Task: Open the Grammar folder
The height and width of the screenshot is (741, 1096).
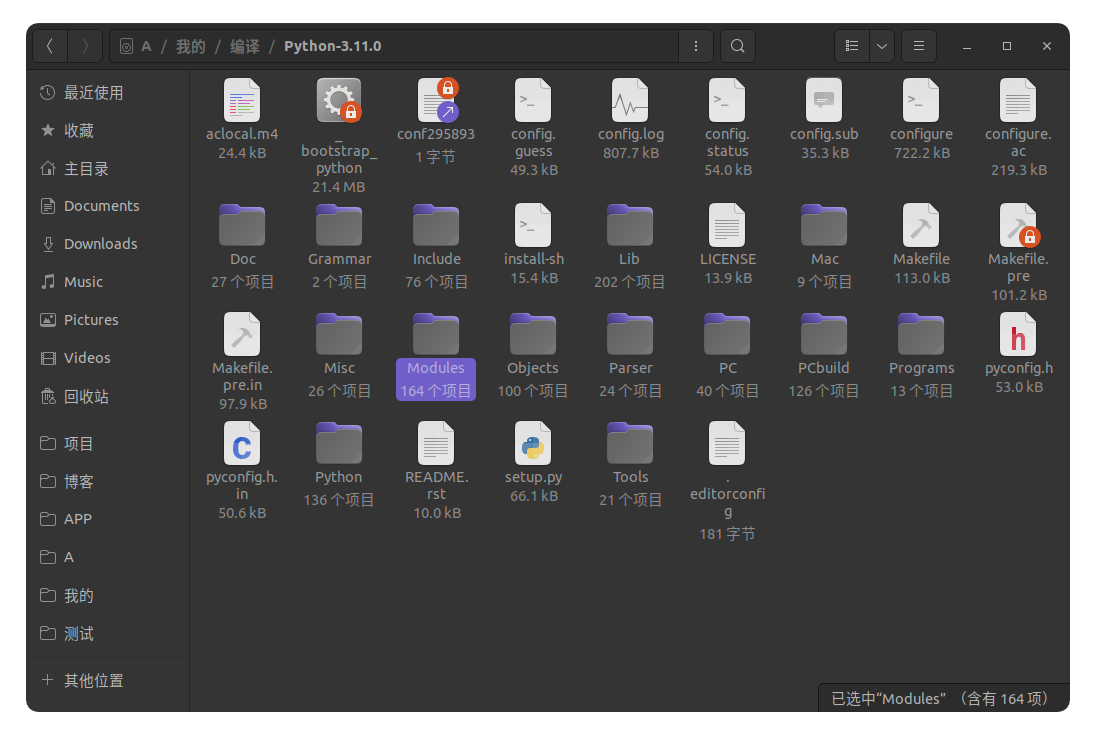Action: point(339,225)
